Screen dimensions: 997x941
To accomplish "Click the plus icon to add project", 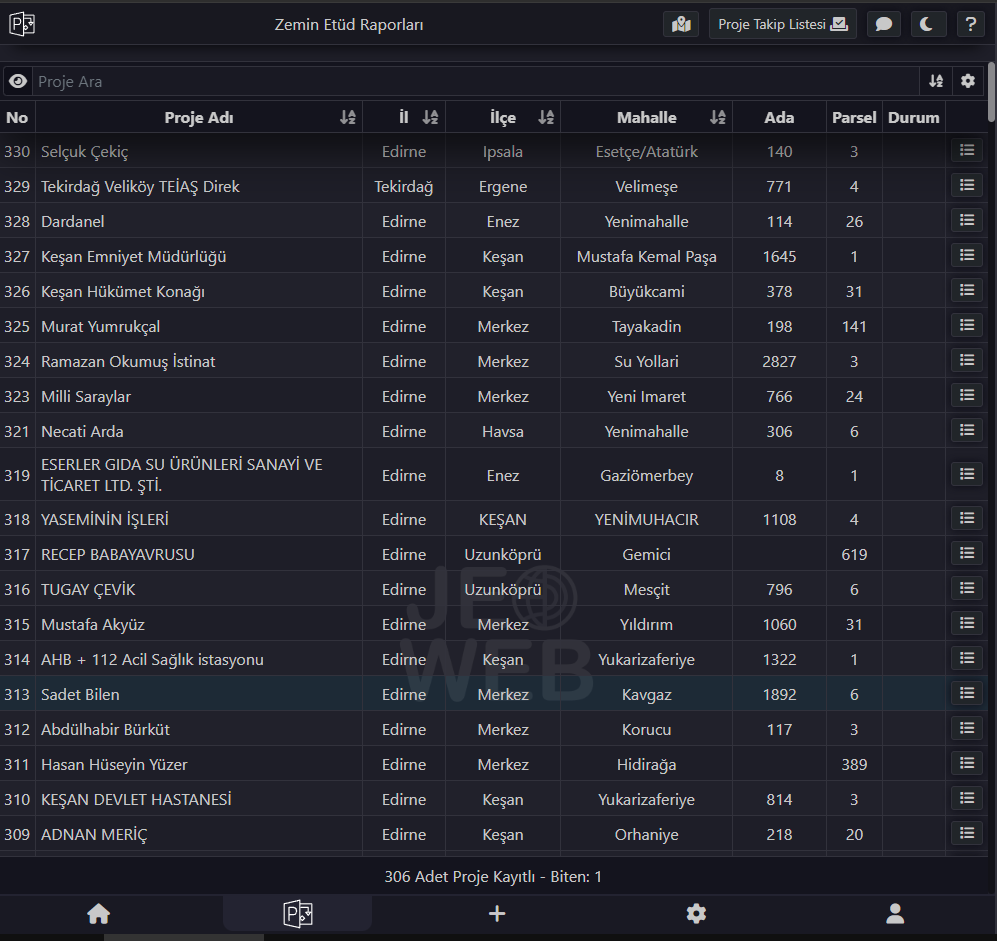I will 497,913.
